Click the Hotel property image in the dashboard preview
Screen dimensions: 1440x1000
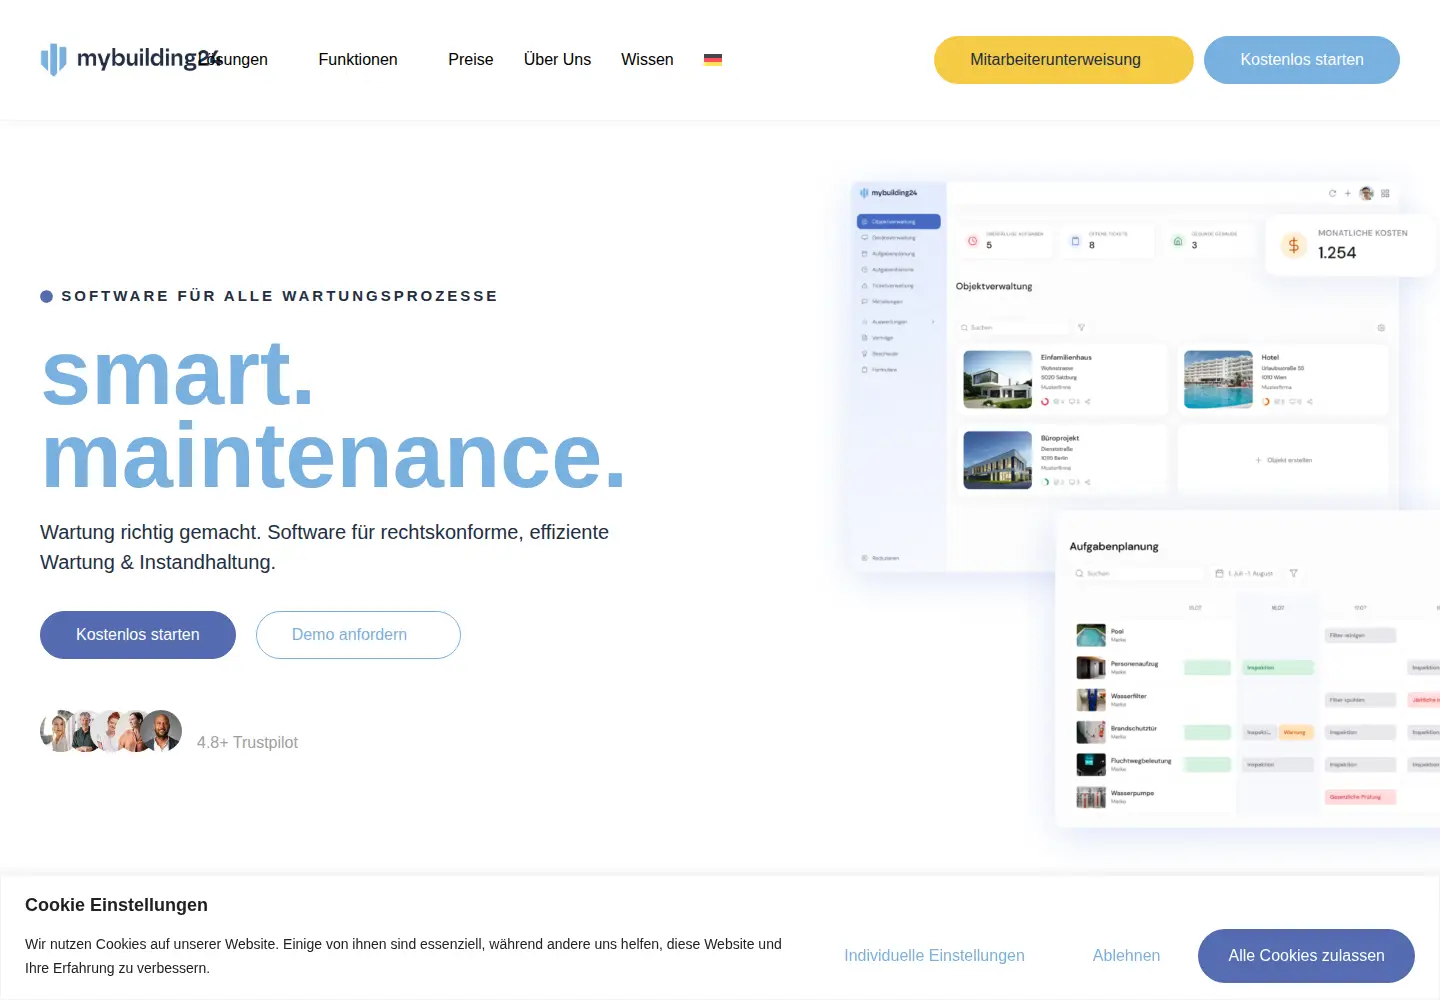point(1218,380)
